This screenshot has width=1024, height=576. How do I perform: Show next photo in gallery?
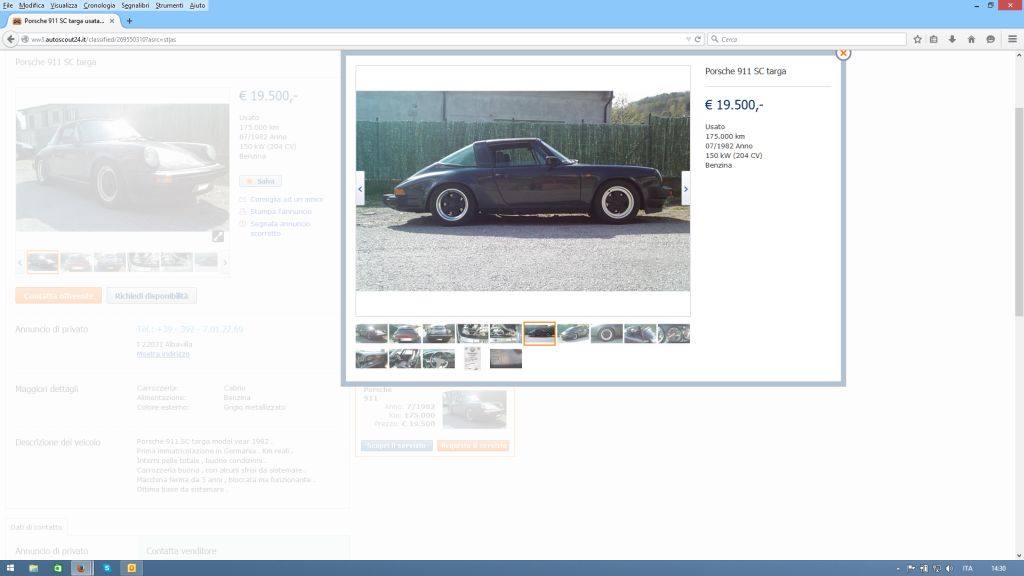point(686,189)
